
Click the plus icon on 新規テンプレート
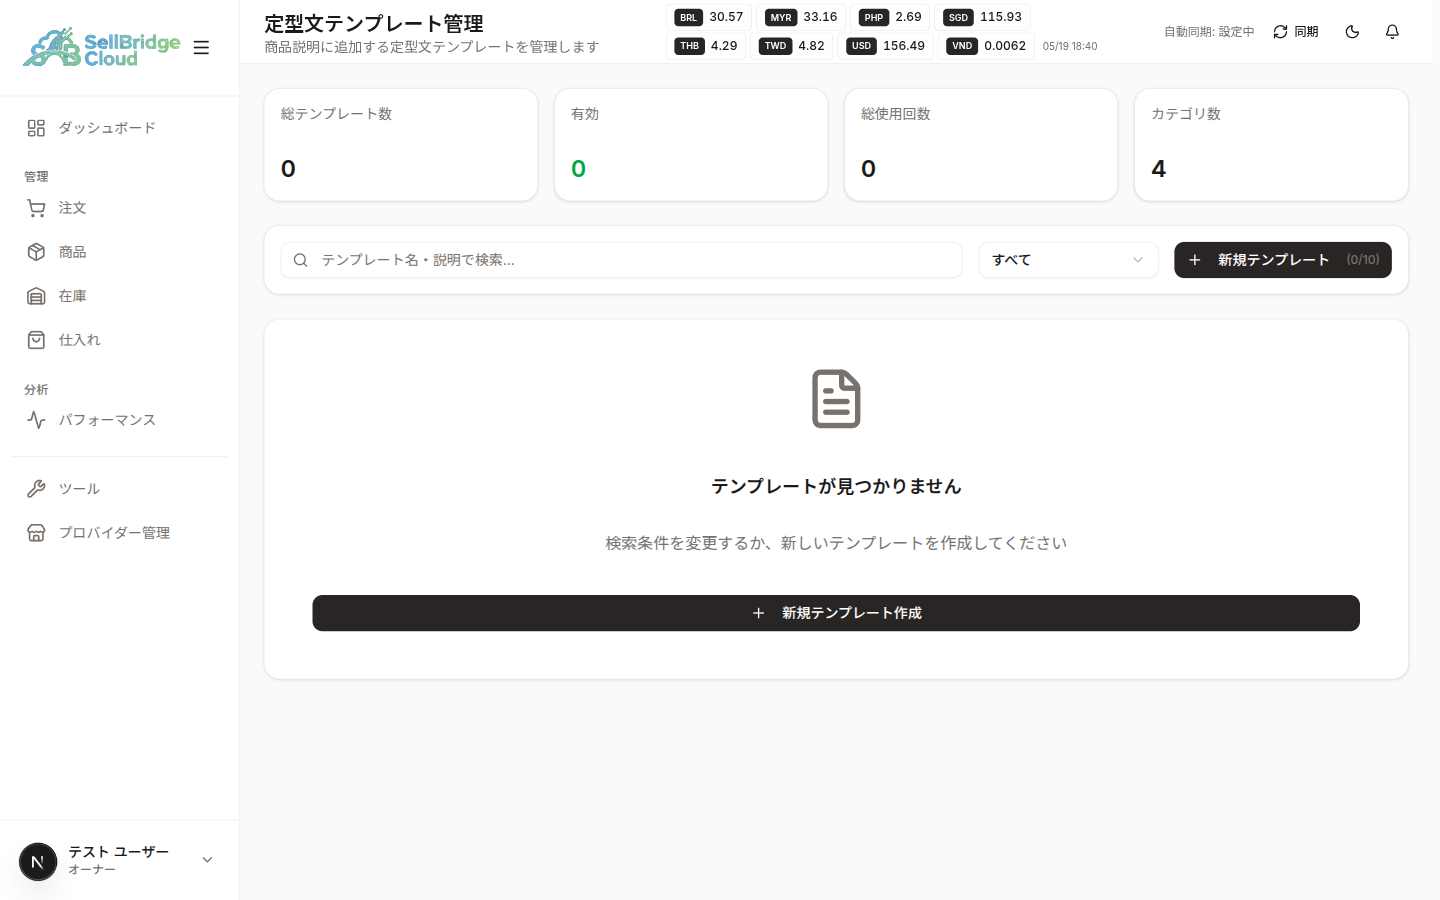[1194, 260]
